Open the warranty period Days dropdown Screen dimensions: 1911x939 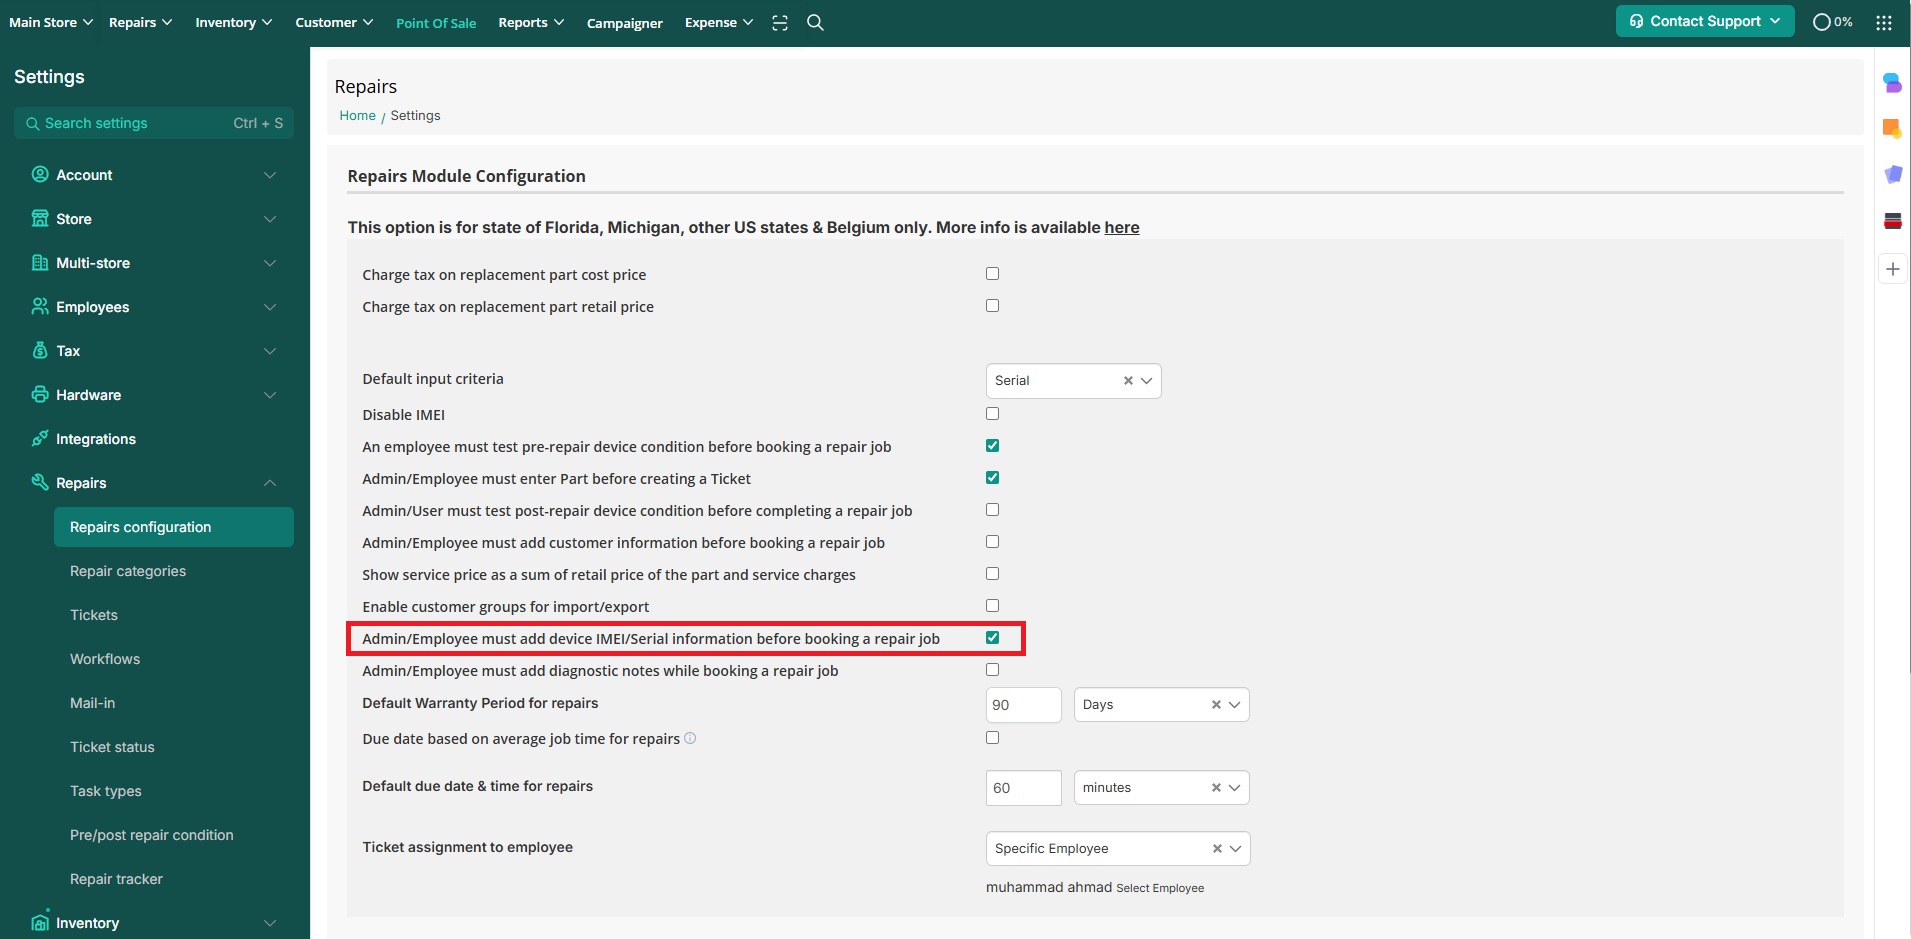(1234, 705)
